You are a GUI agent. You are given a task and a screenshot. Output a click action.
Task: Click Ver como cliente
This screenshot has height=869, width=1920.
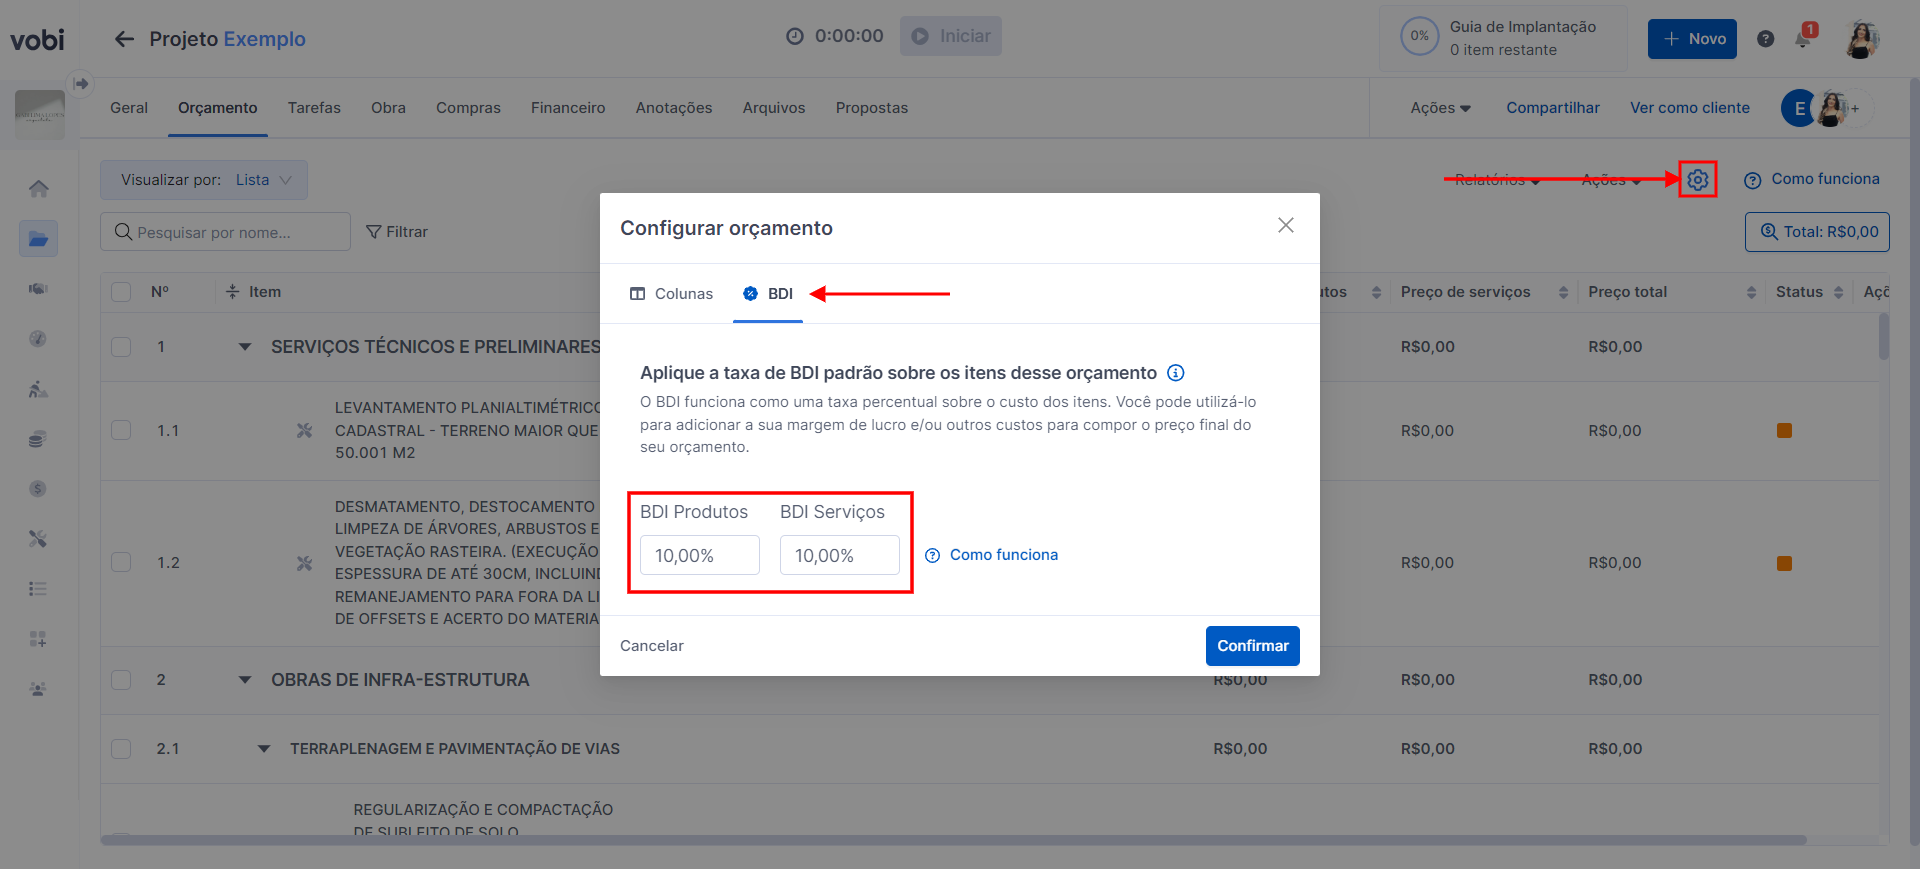pos(1690,108)
